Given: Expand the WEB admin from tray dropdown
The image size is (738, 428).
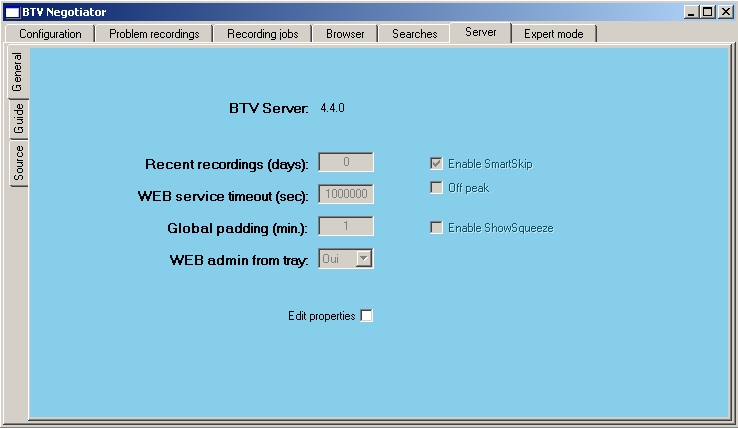Looking at the screenshot, I should (x=364, y=258).
